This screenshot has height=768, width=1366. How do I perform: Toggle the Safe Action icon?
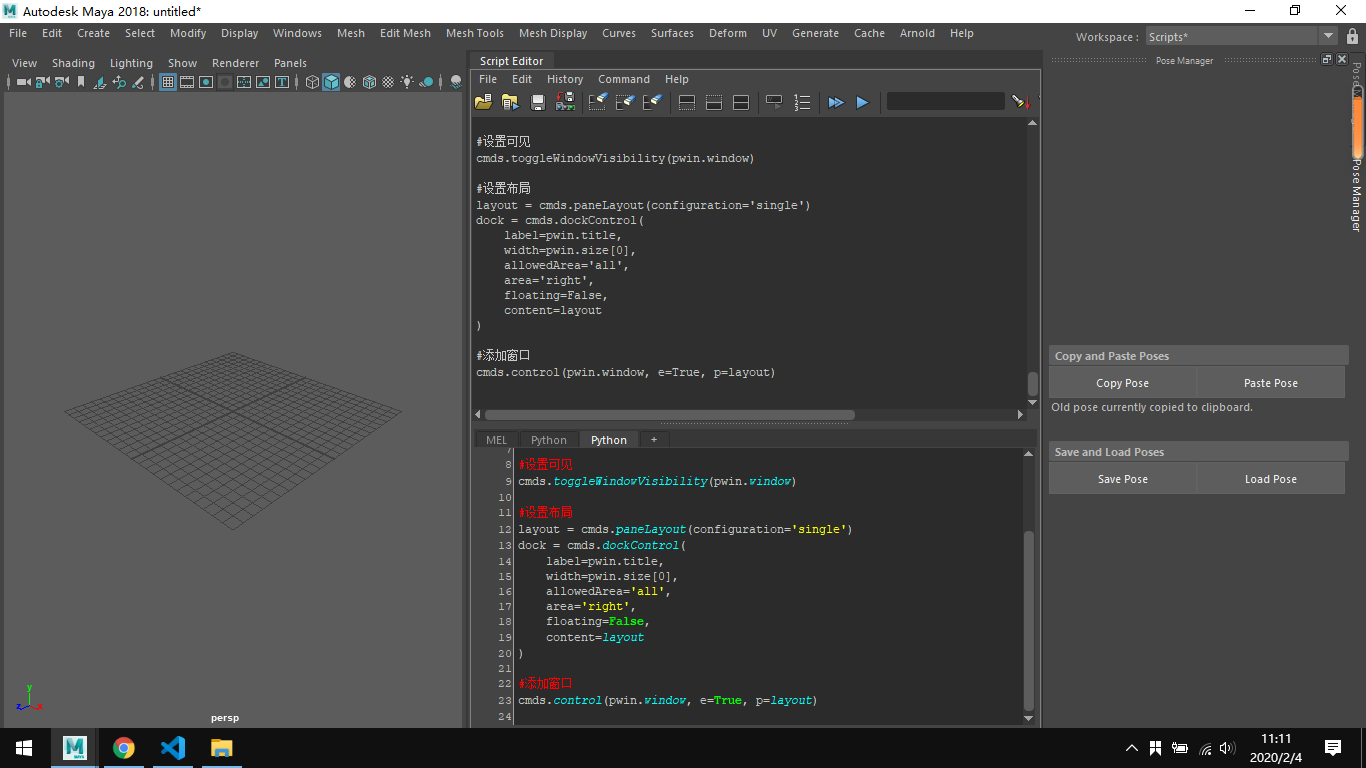pos(263,82)
